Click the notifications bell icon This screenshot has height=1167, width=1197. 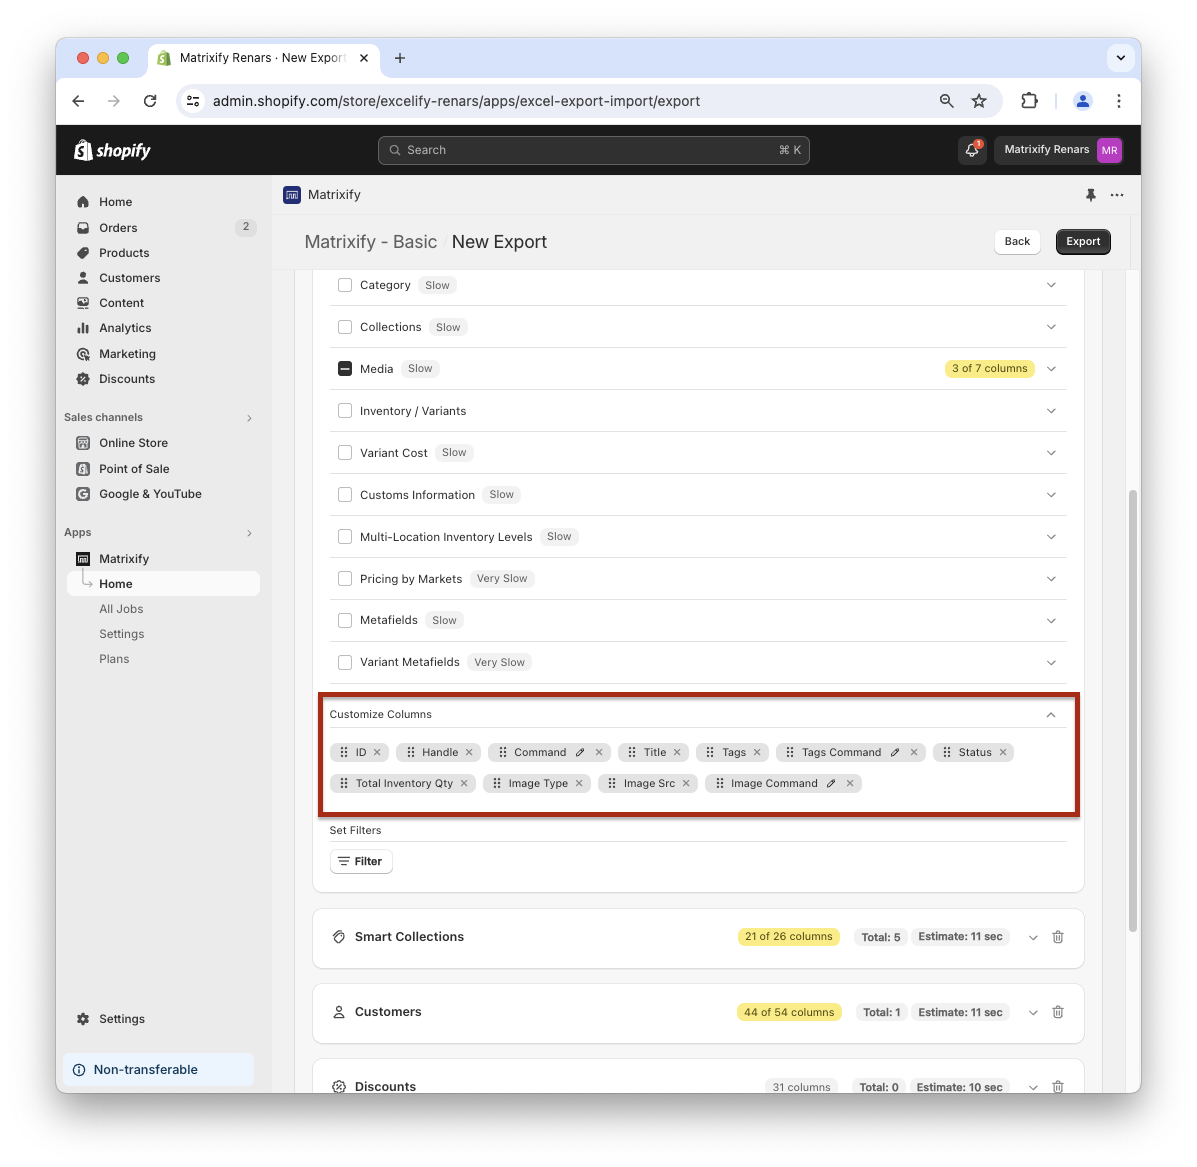coord(971,150)
